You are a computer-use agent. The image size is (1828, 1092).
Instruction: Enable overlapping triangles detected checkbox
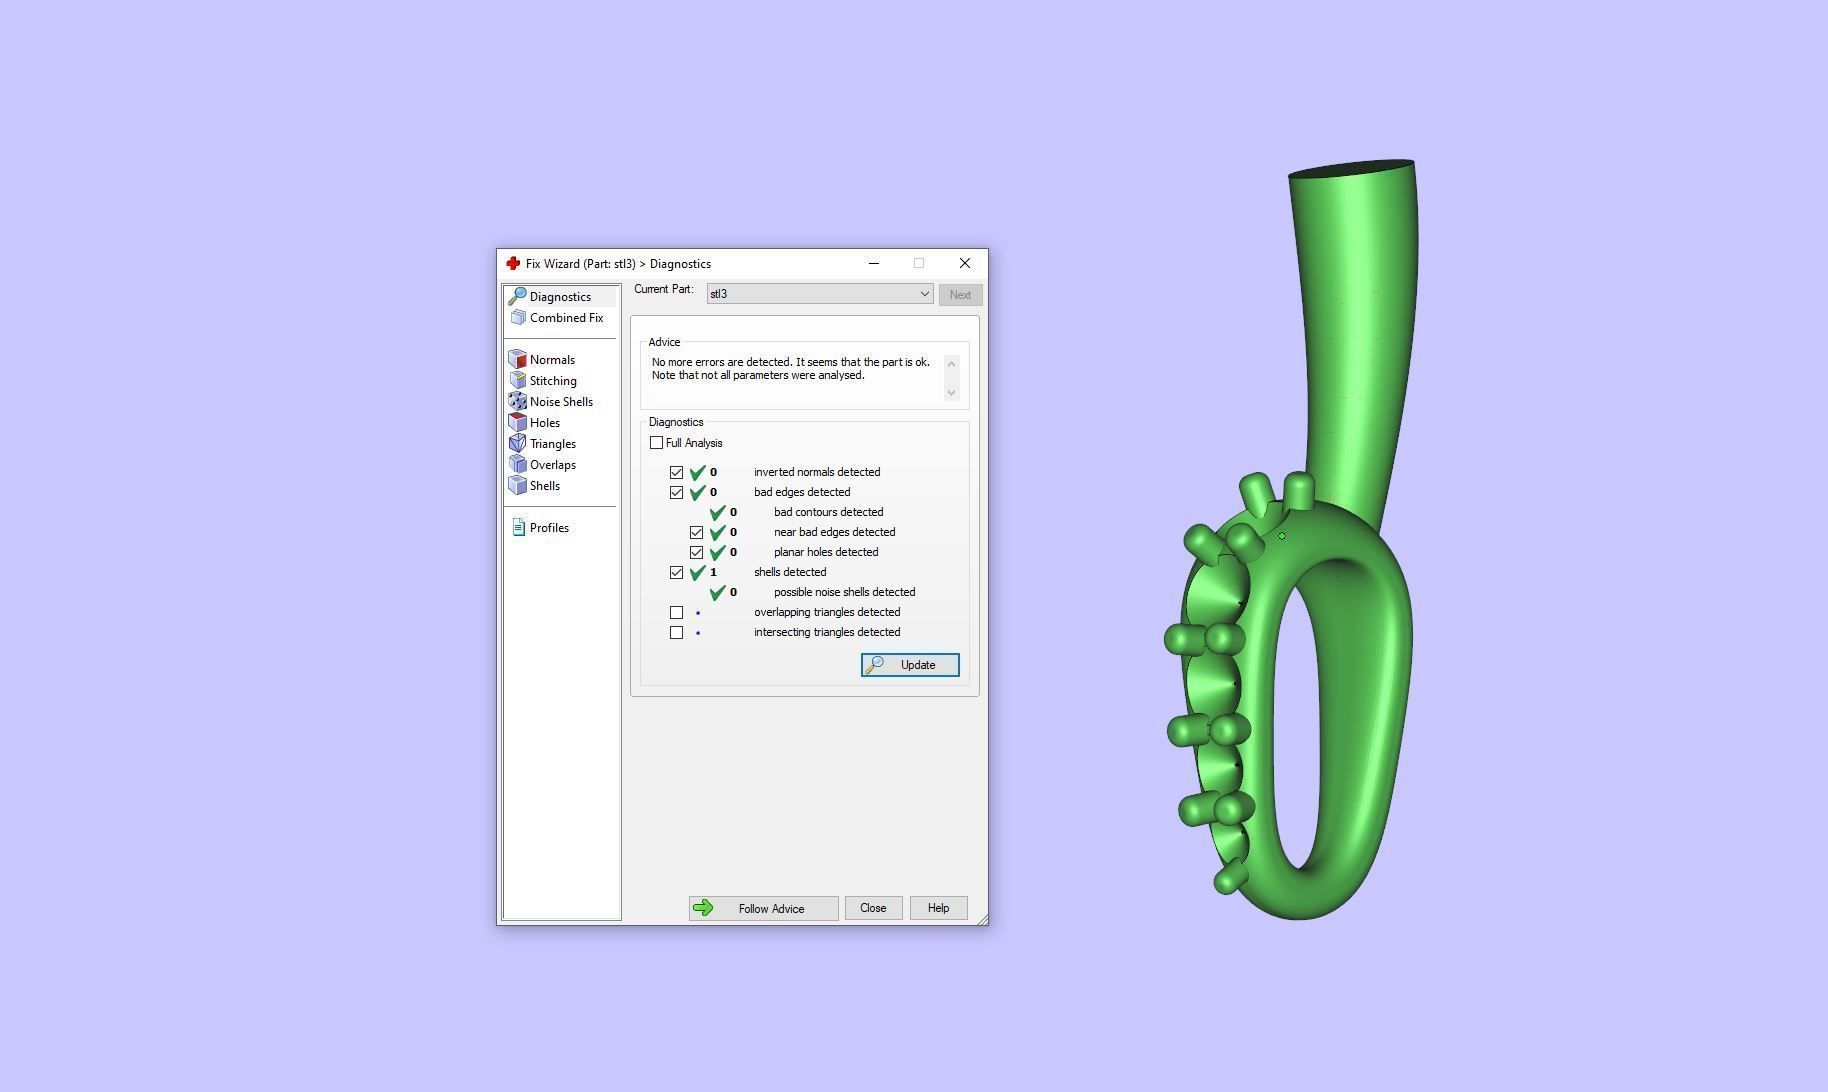pyautogui.click(x=676, y=612)
